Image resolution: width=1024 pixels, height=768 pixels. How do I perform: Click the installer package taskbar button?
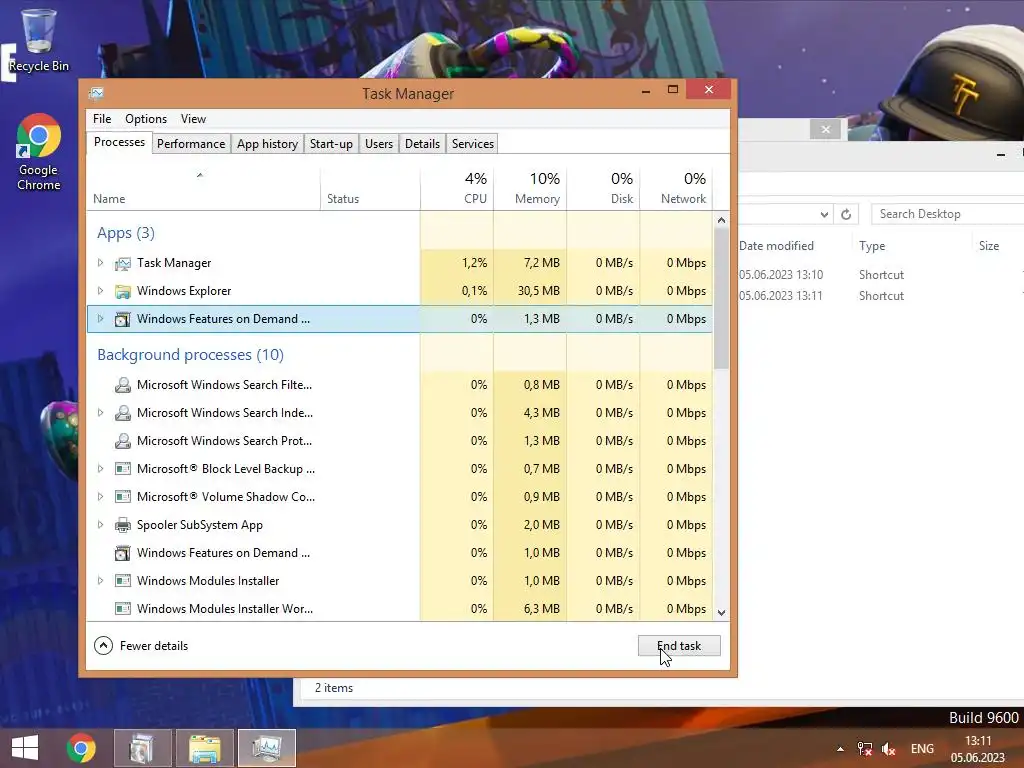(142, 748)
